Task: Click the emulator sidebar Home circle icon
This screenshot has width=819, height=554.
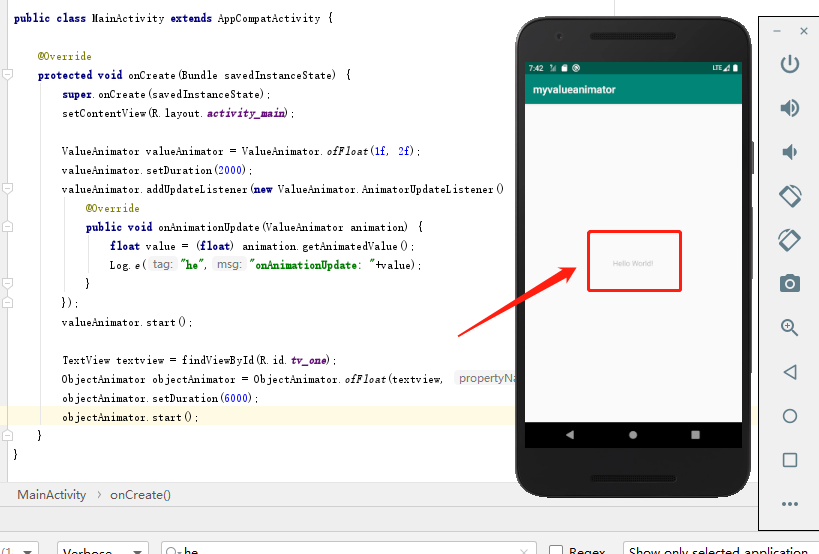Action: tap(789, 416)
